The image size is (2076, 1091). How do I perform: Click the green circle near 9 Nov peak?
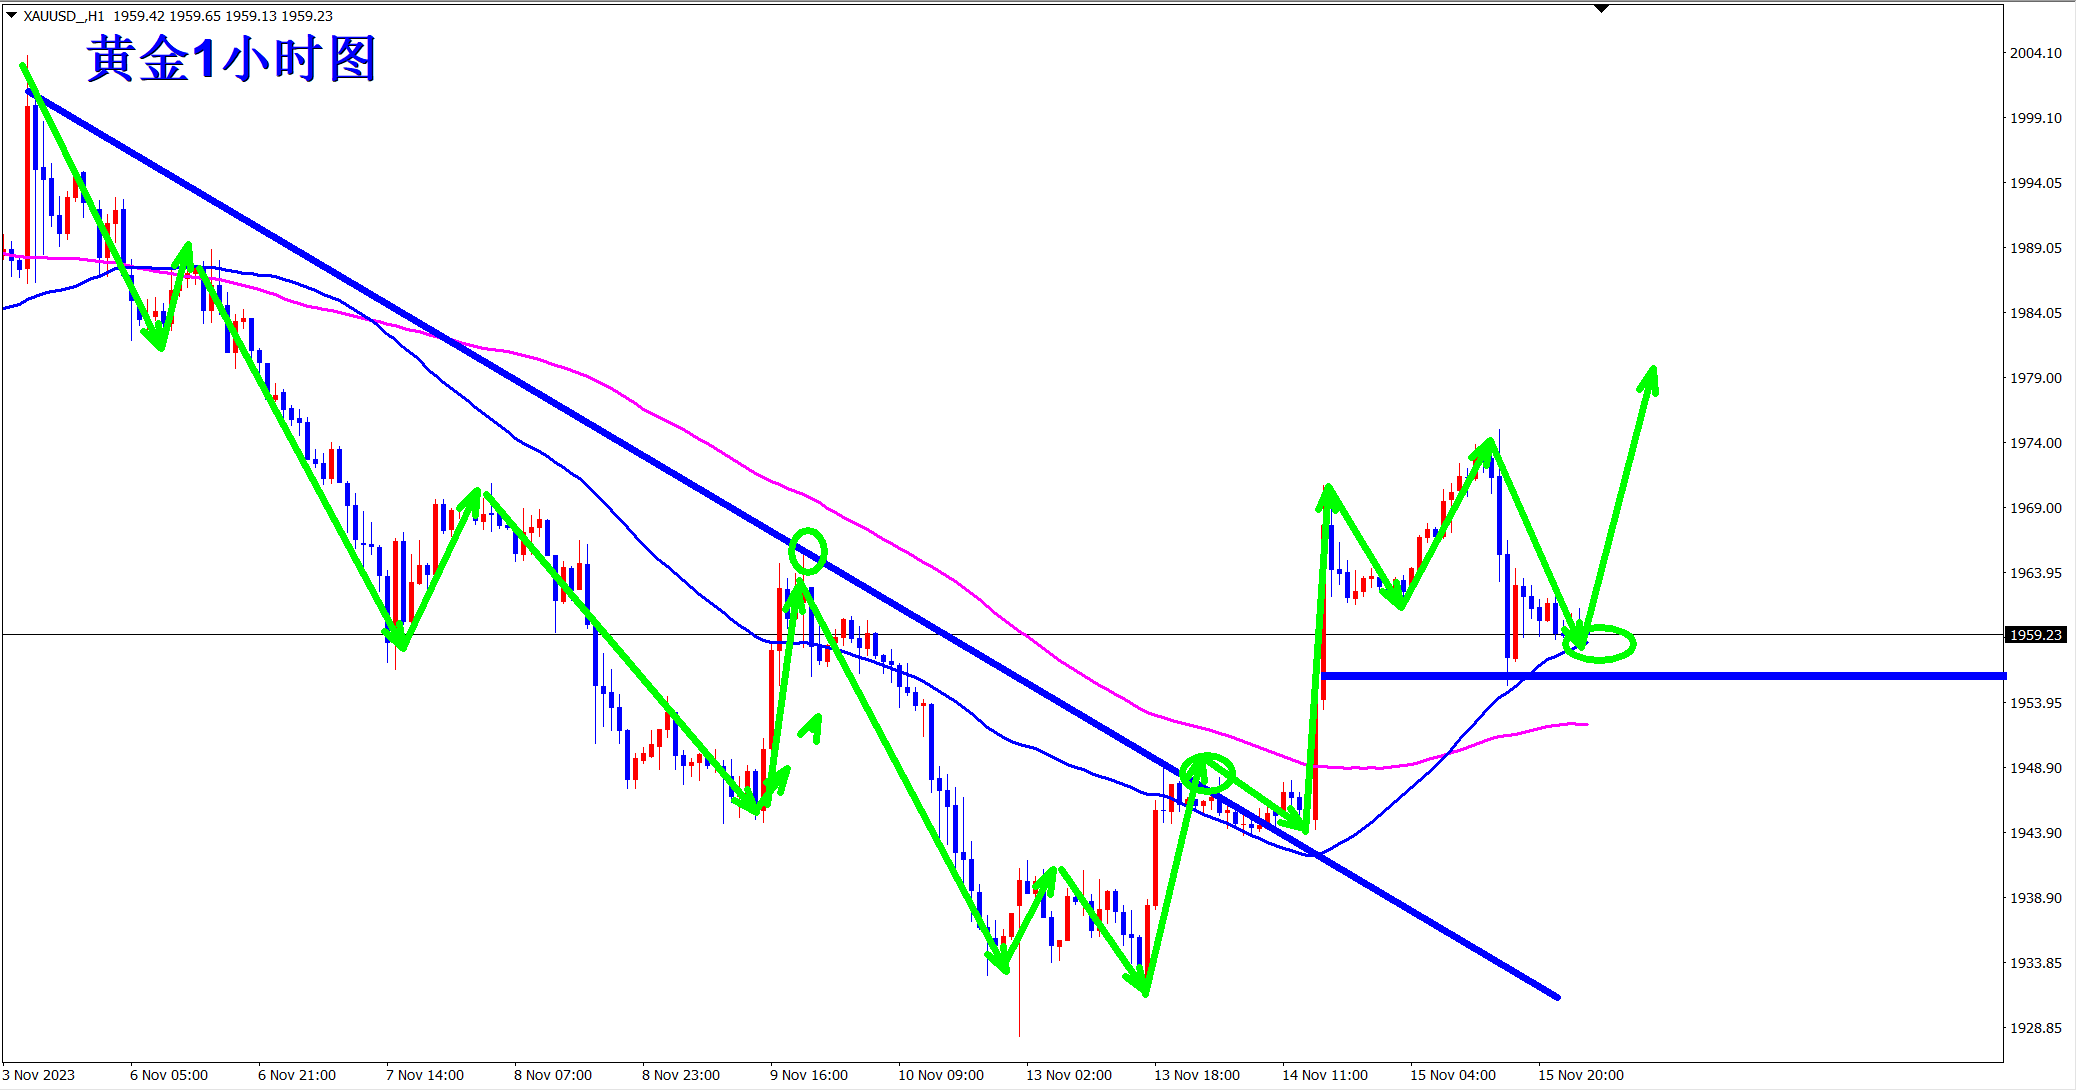click(808, 551)
